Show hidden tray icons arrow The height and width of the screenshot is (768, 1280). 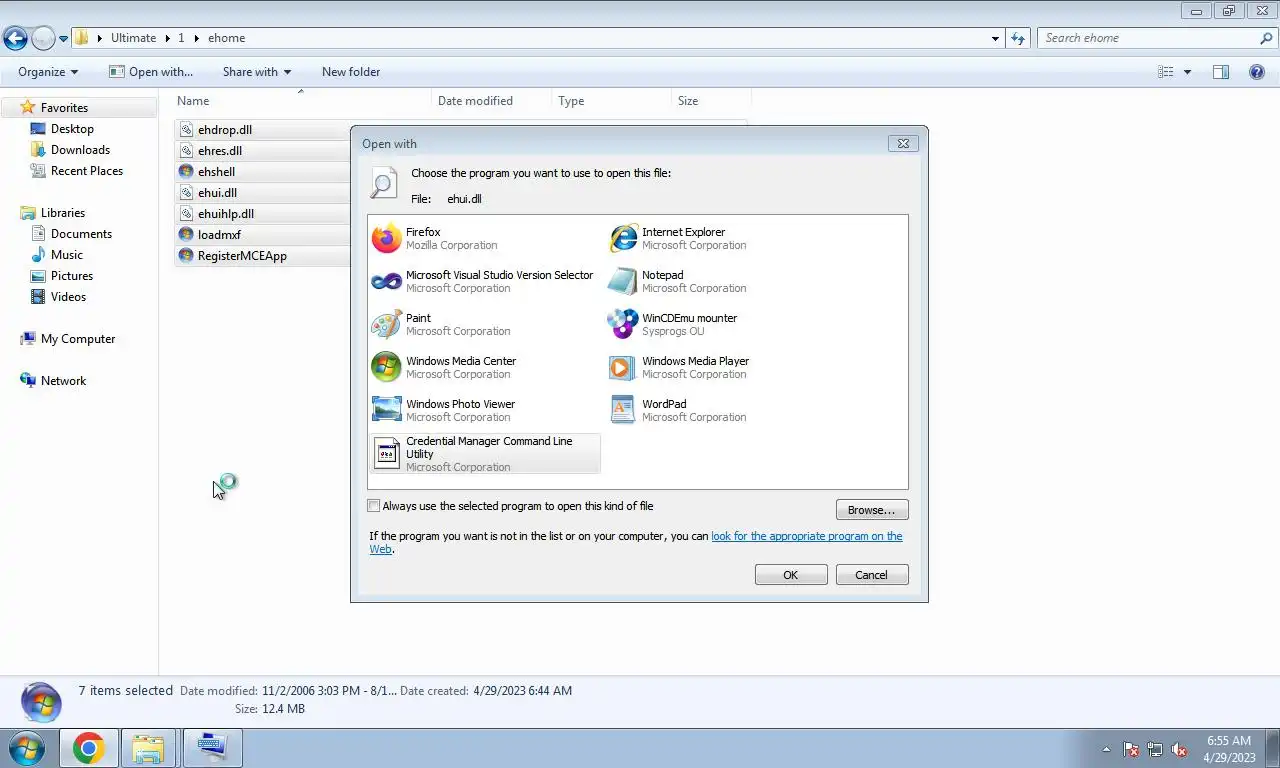click(x=1106, y=749)
